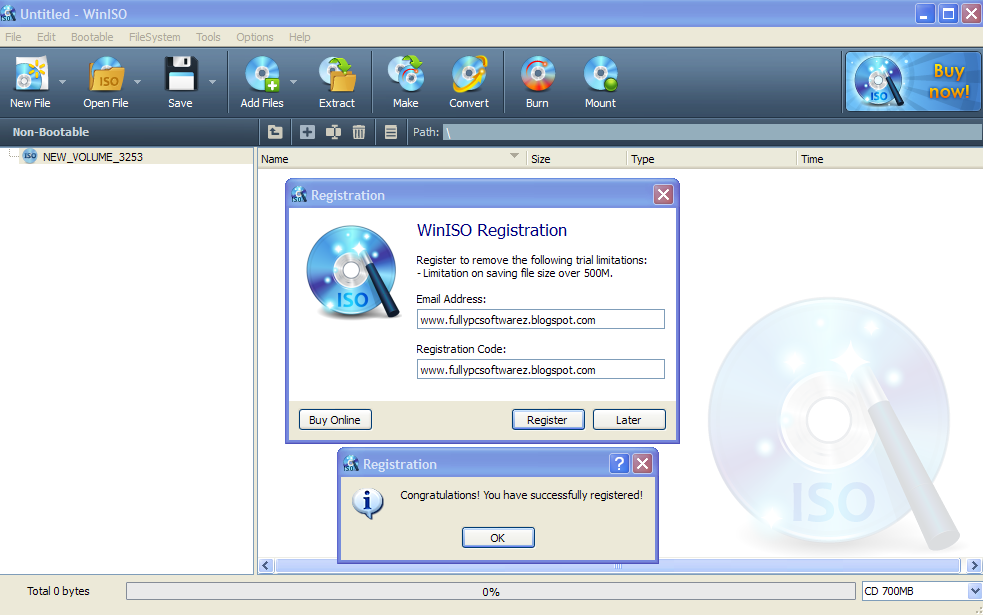This screenshot has width=983, height=615.
Task: Click the Non-Bootable label
Action: (x=51, y=132)
